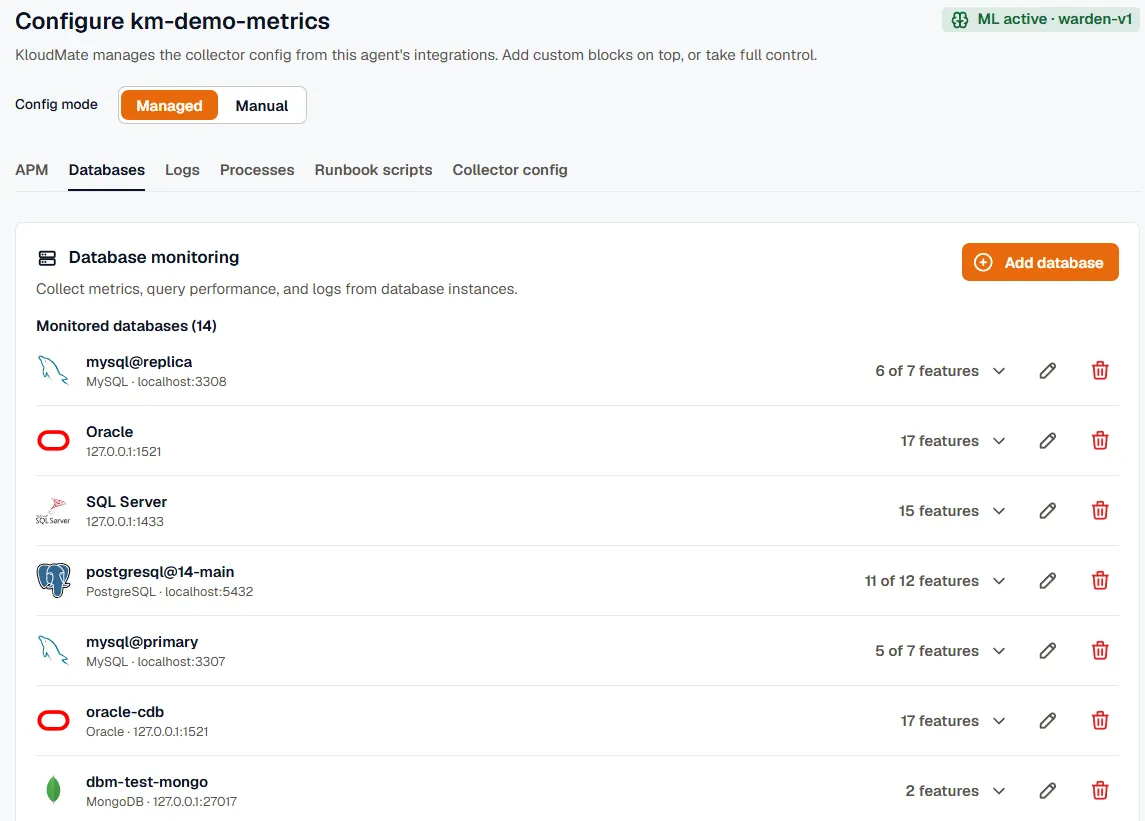Click the Add database button
Viewport: 1145px width, 821px height.
1040,262
